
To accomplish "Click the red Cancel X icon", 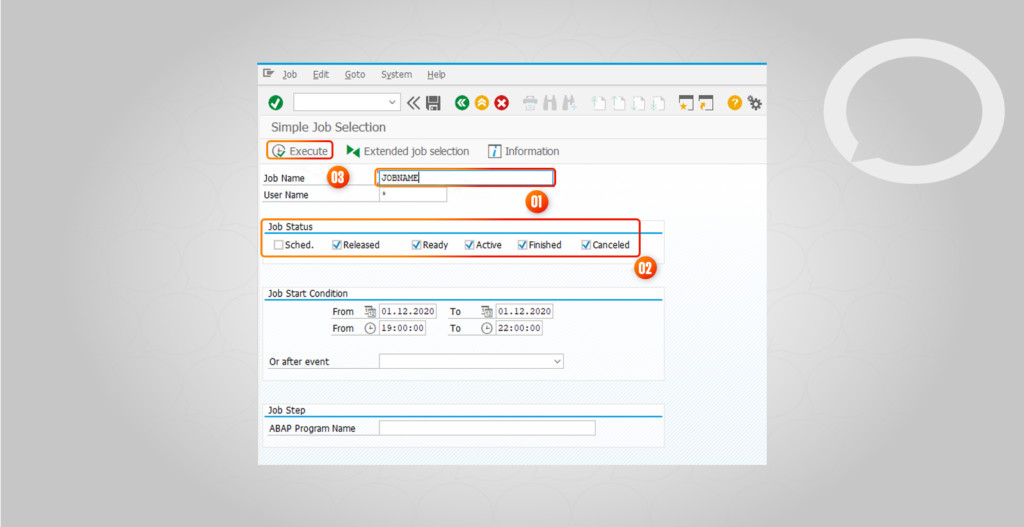I will point(501,103).
